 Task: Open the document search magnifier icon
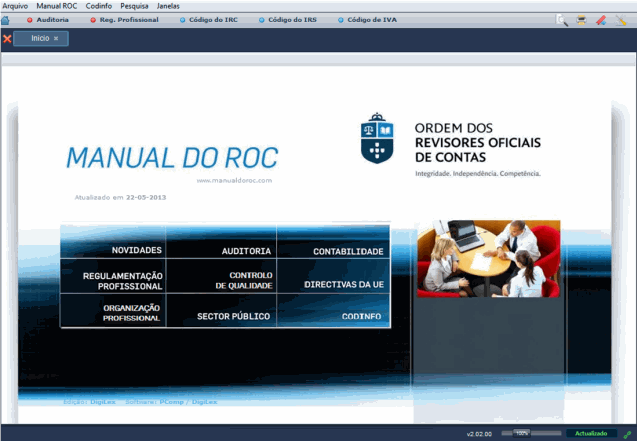(x=562, y=20)
